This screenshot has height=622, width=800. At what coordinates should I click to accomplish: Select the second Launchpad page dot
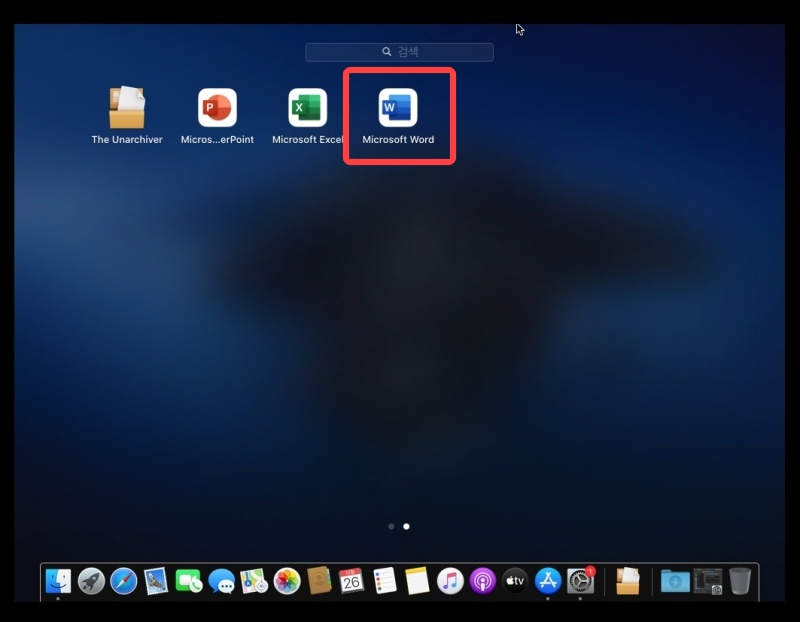click(x=406, y=527)
